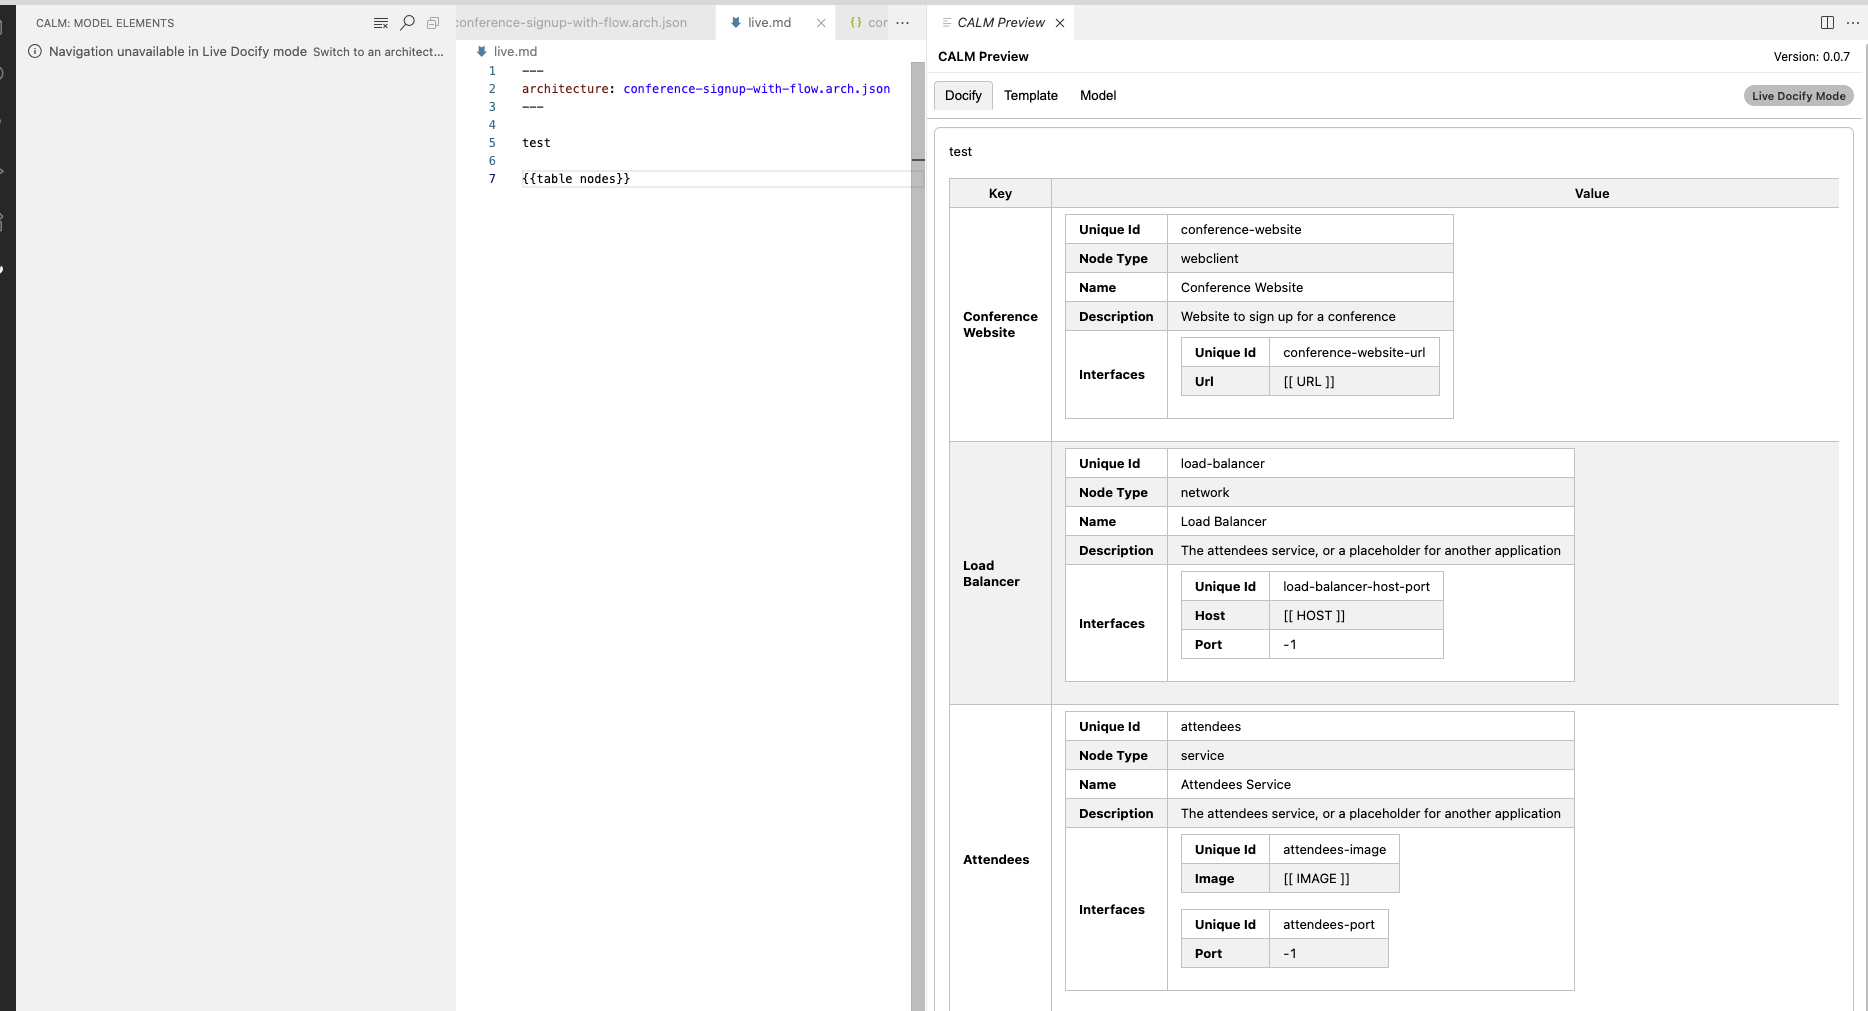Click the word 'test' on line 5
The height and width of the screenshot is (1011, 1868).
(x=536, y=143)
